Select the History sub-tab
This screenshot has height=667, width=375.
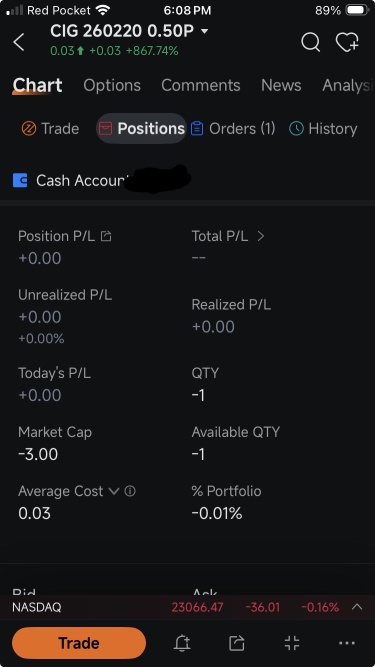(323, 128)
